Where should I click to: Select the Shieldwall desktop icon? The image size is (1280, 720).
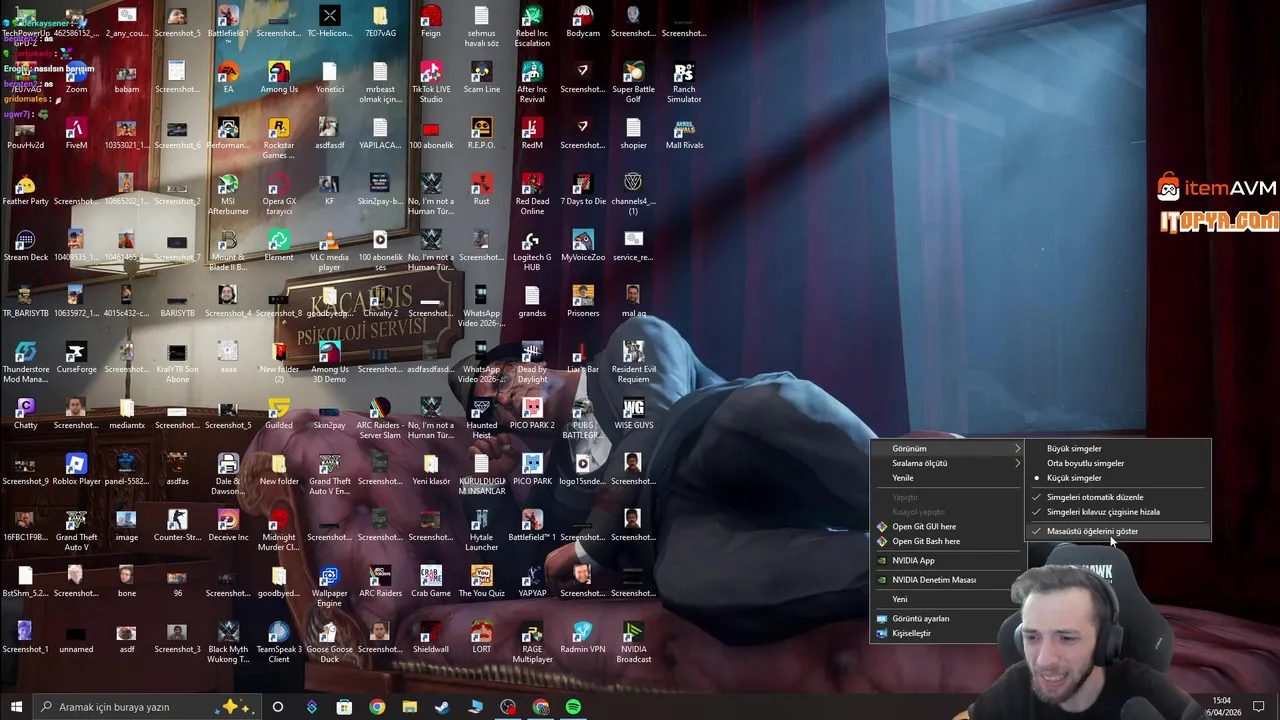point(431,638)
